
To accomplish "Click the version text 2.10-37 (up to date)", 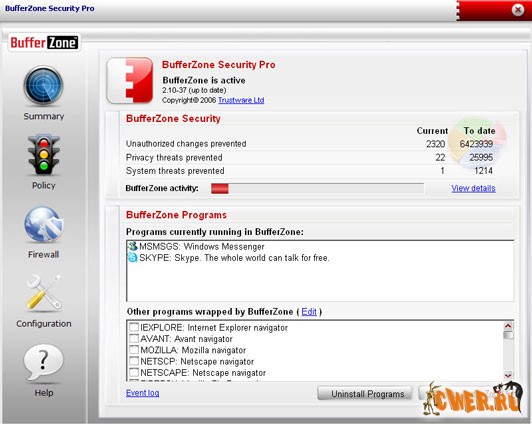I will [x=194, y=90].
